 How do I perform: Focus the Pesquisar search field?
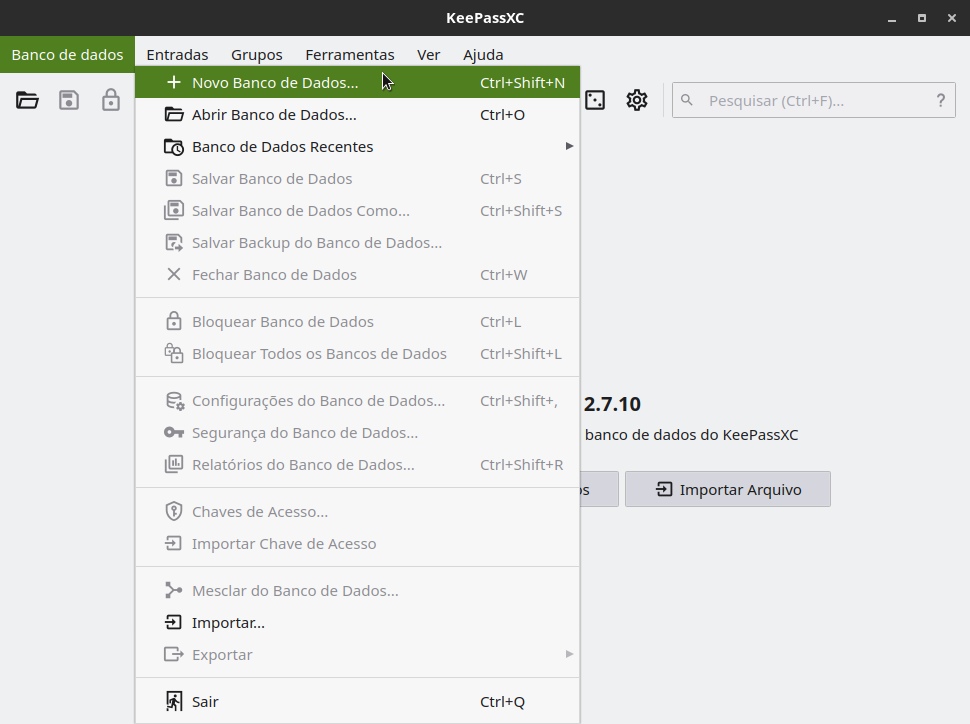point(813,100)
